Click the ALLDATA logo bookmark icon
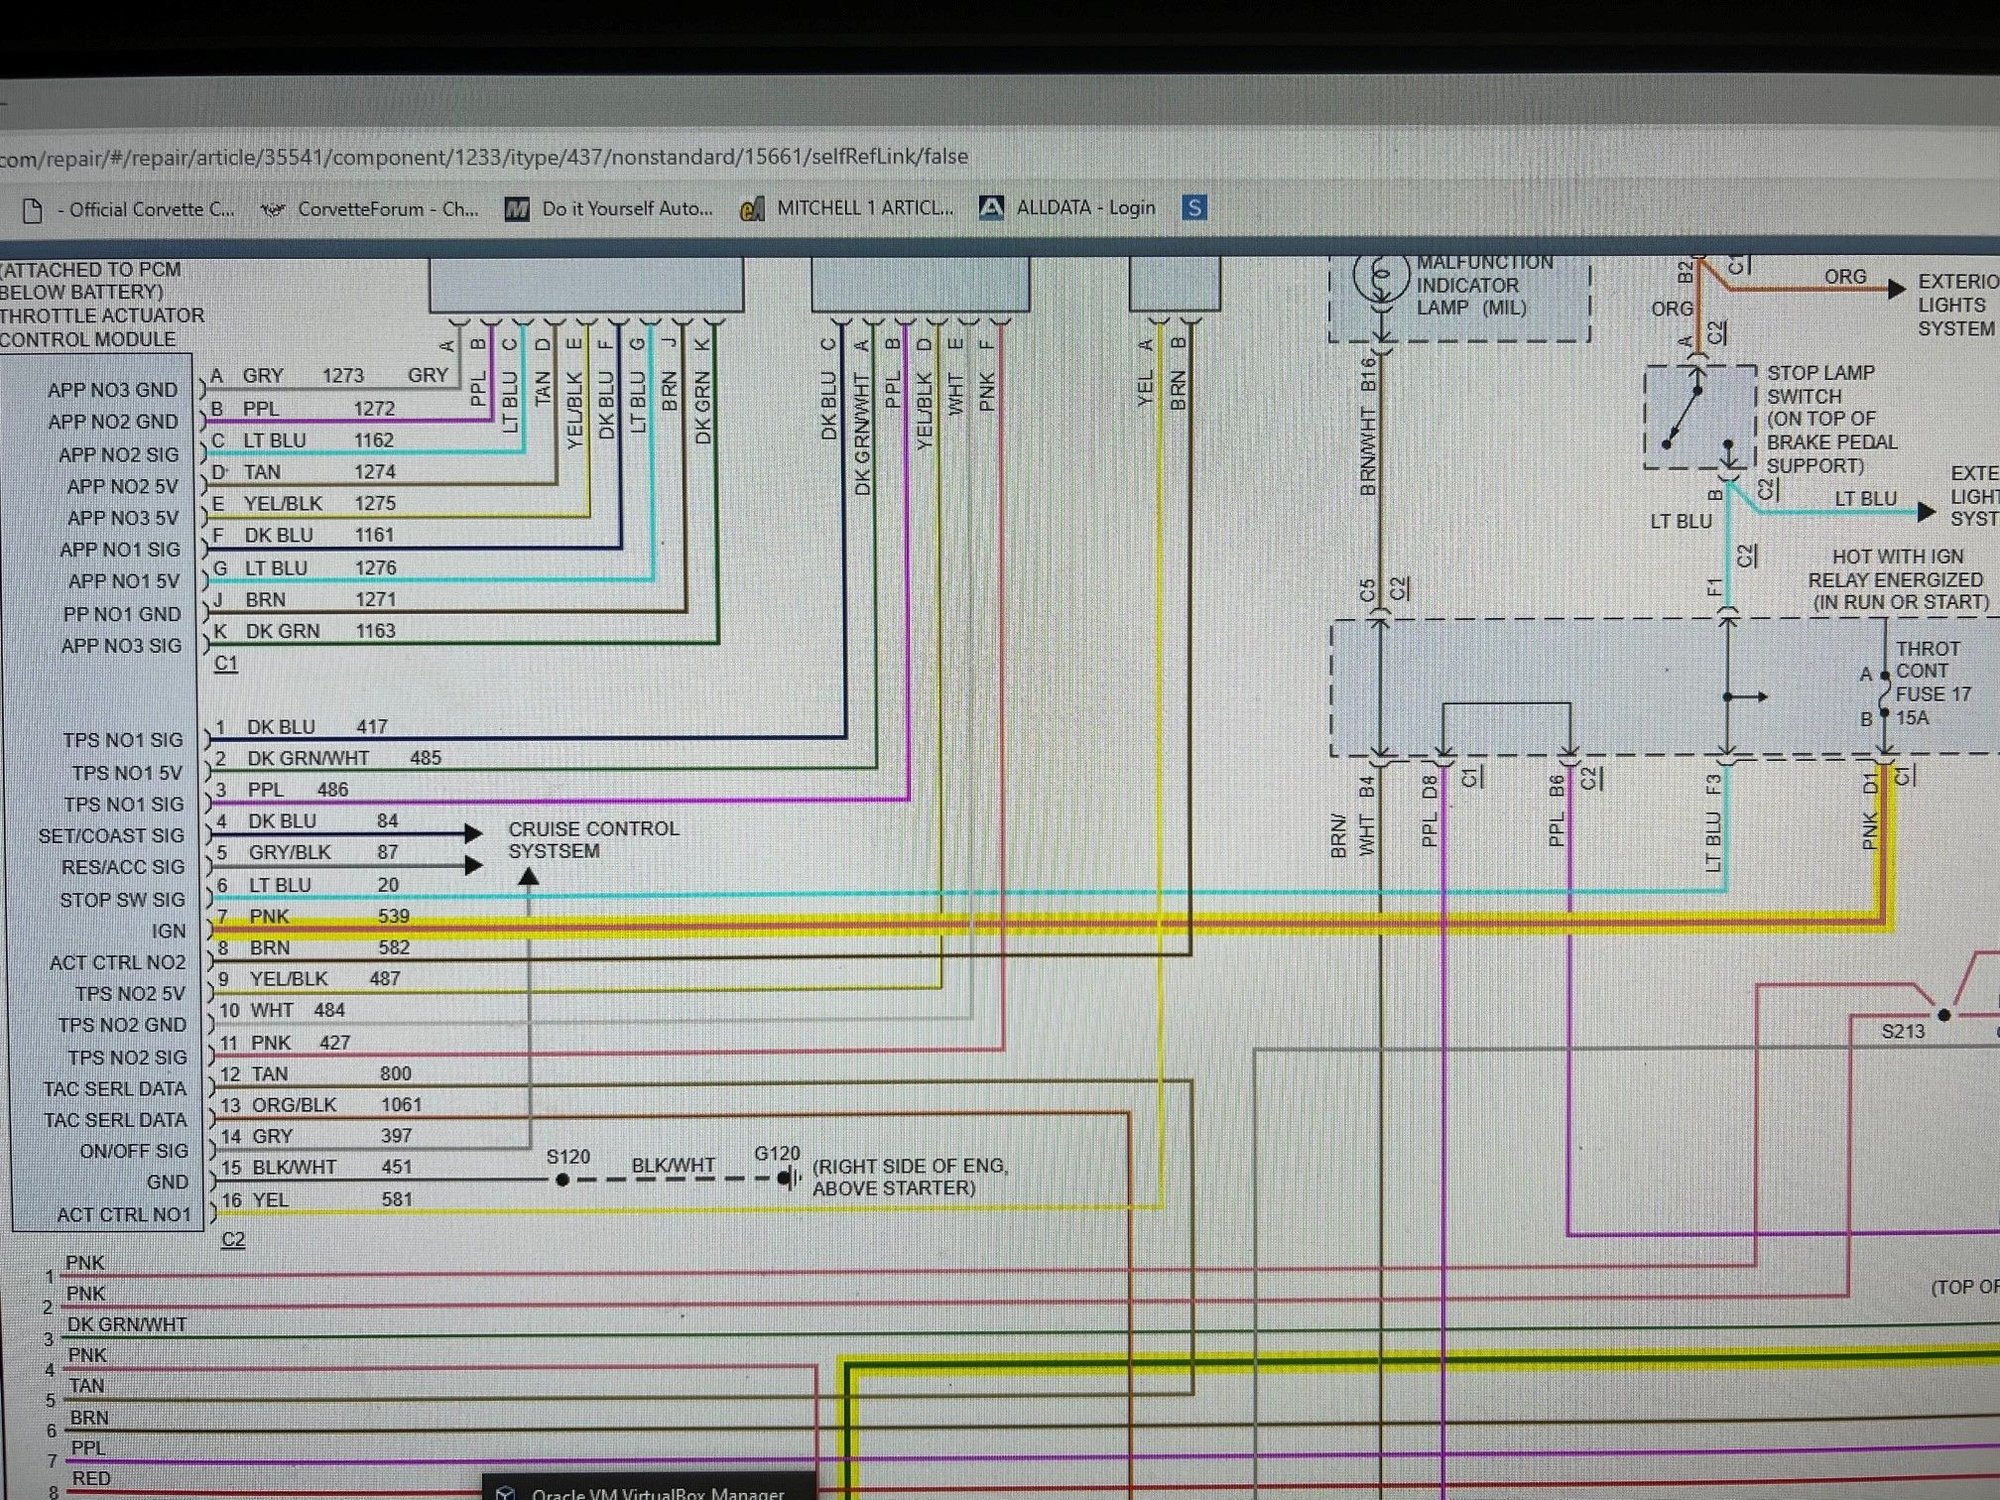2000x1500 pixels. click(990, 208)
